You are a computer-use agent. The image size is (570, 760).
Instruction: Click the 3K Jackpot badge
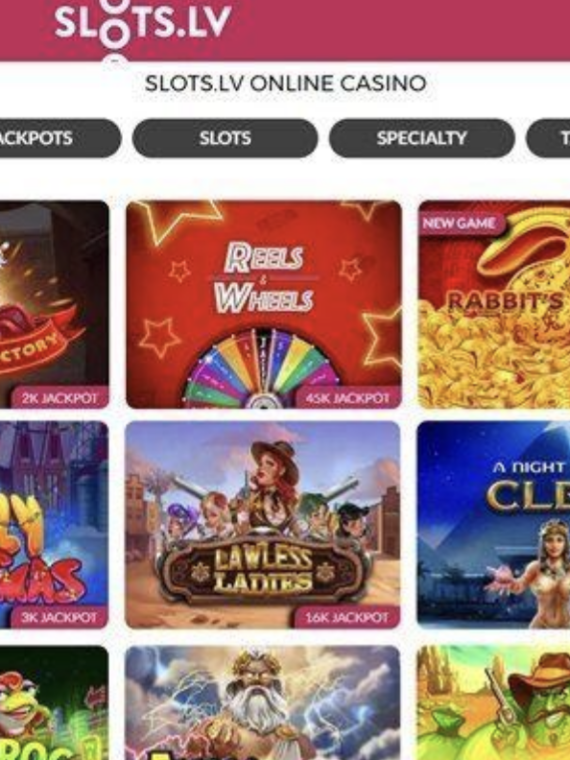(x=59, y=618)
